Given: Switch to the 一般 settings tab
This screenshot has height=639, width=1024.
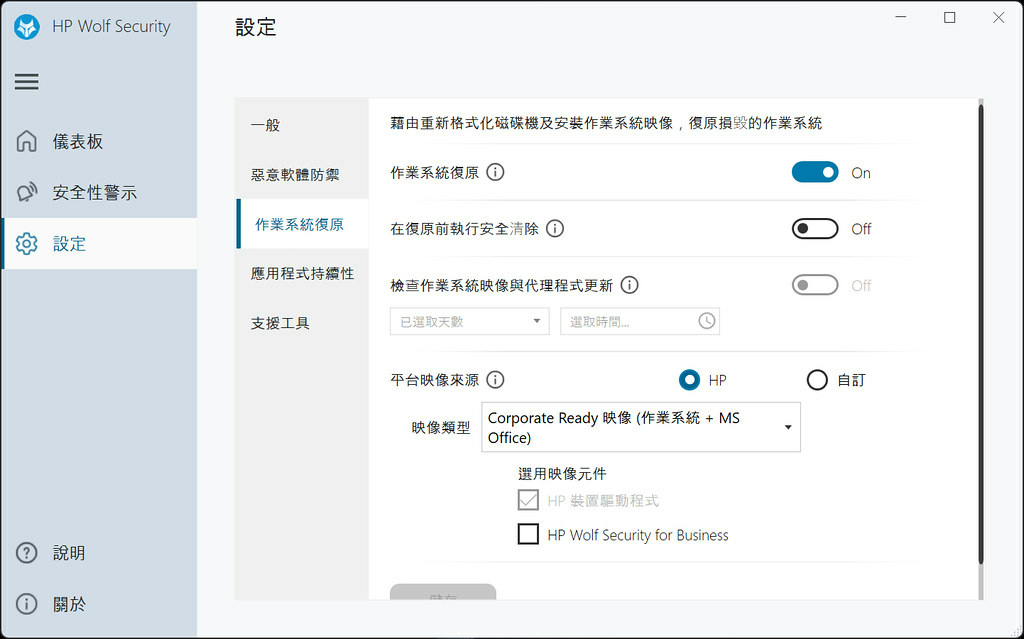Looking at the screenshot, I should 302,125.
